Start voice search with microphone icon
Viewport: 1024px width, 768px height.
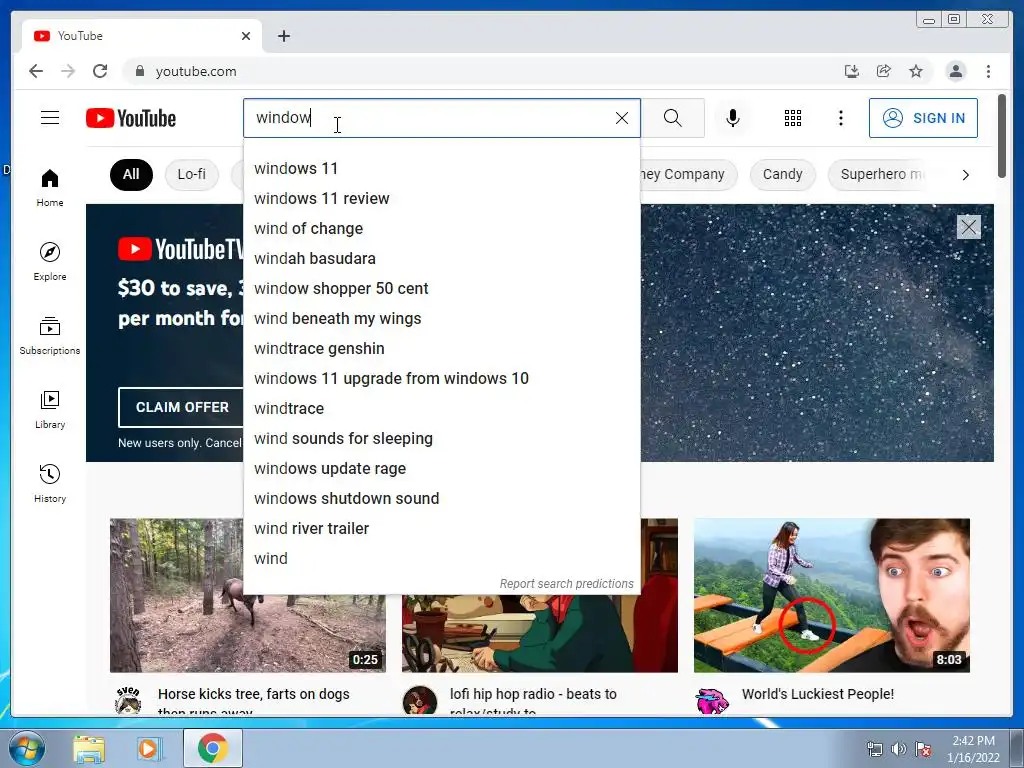(733, 118)
